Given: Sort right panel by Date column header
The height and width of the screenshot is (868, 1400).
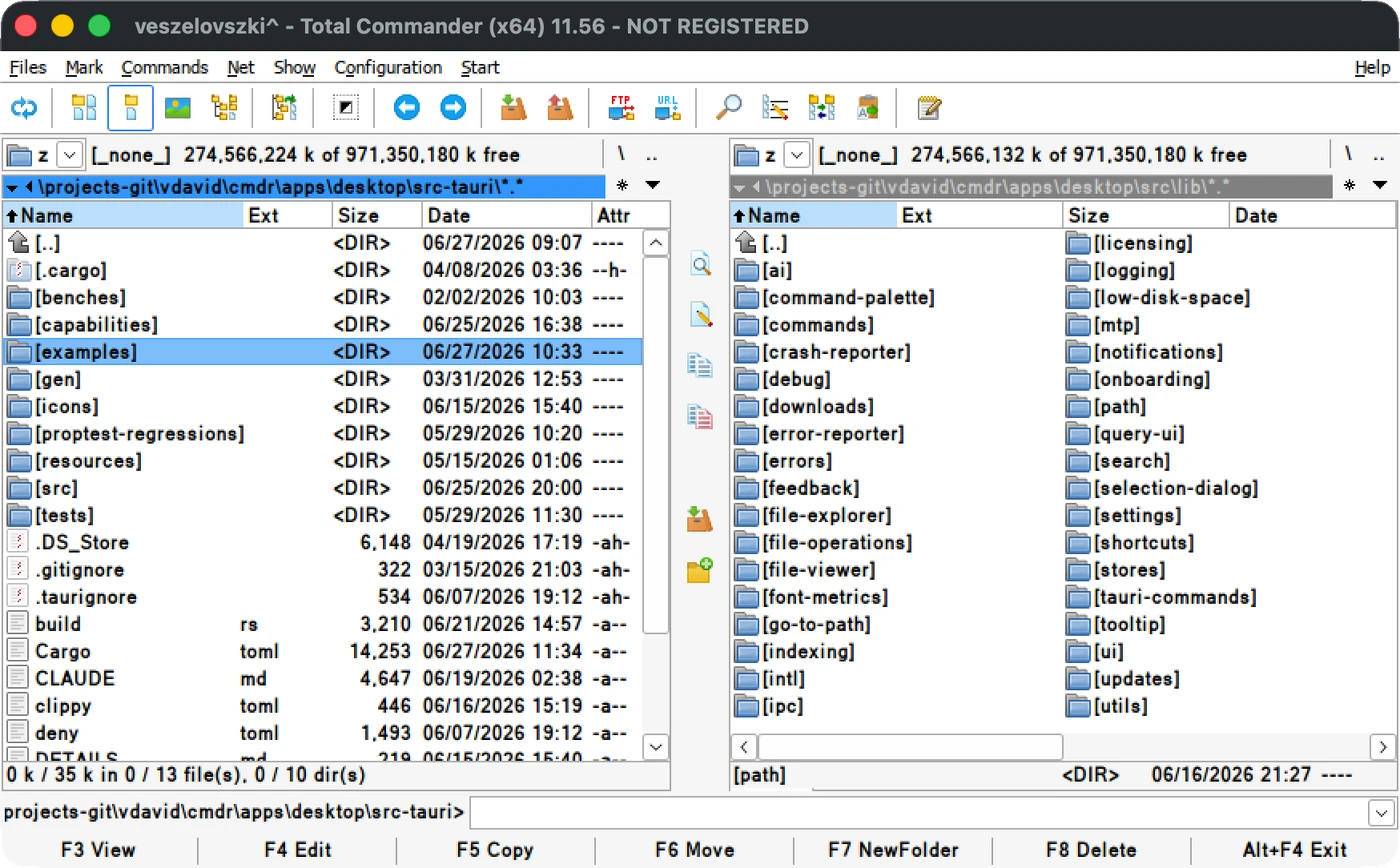Looking at the screenshot, I should coord(1313,215).
